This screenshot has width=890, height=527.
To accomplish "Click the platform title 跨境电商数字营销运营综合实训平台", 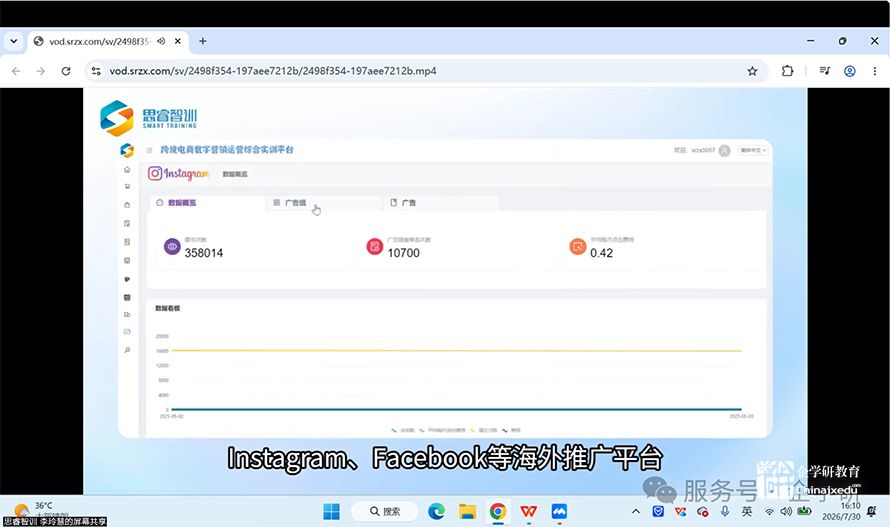I will point(227,150).
